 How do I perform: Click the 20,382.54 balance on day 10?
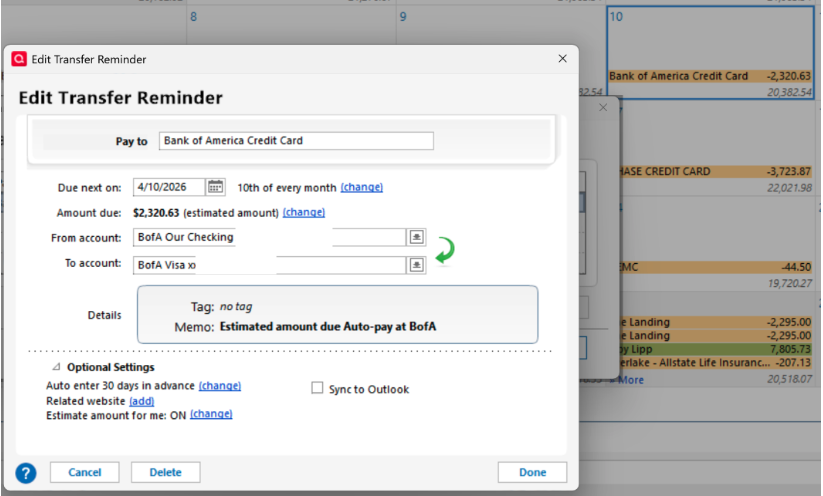789,92
